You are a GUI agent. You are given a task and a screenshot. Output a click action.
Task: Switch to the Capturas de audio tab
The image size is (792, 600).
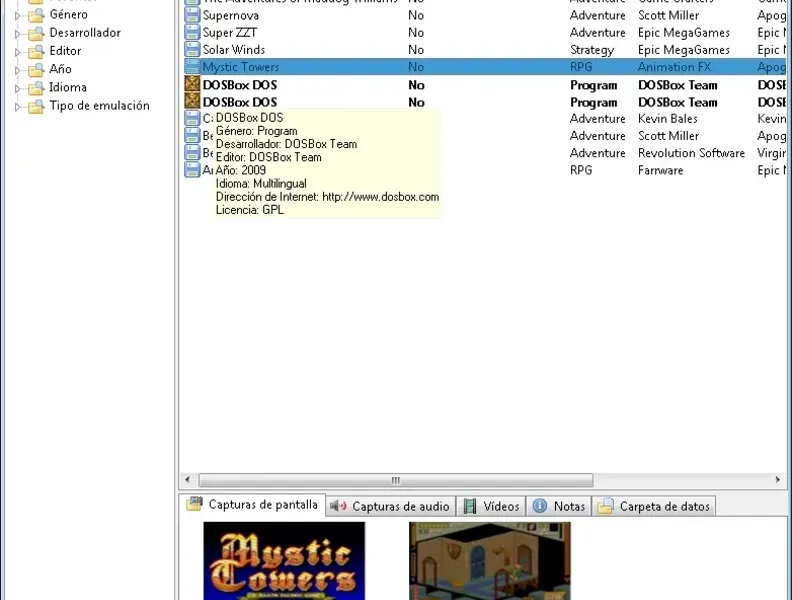[x=390, y=506]
